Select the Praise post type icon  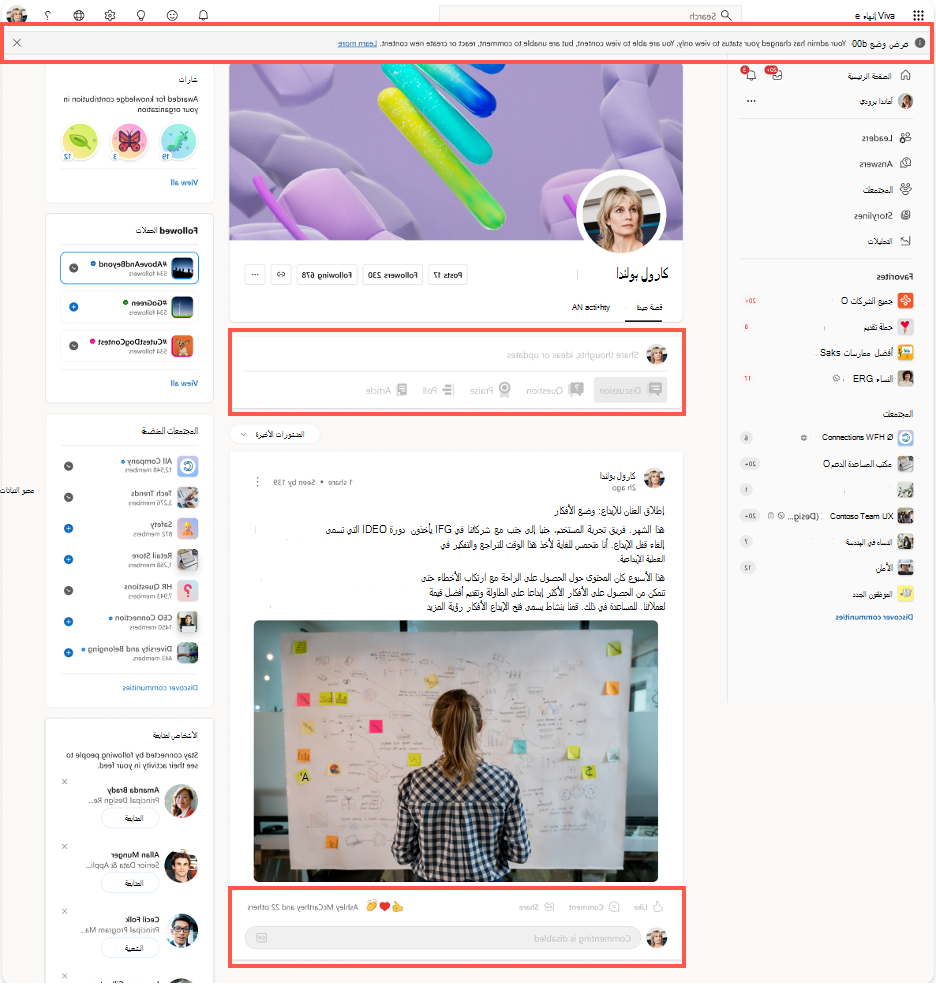[x=504, y=390]
